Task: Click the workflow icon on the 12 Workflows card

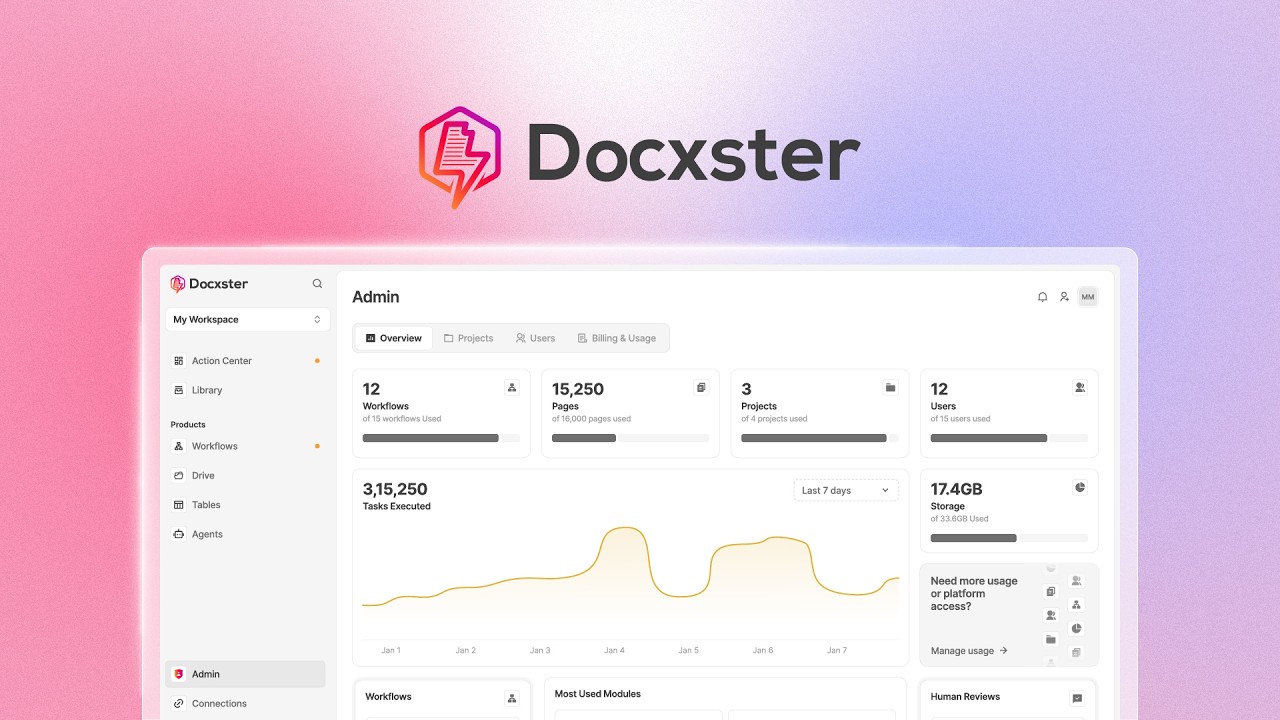Action: 512,387
